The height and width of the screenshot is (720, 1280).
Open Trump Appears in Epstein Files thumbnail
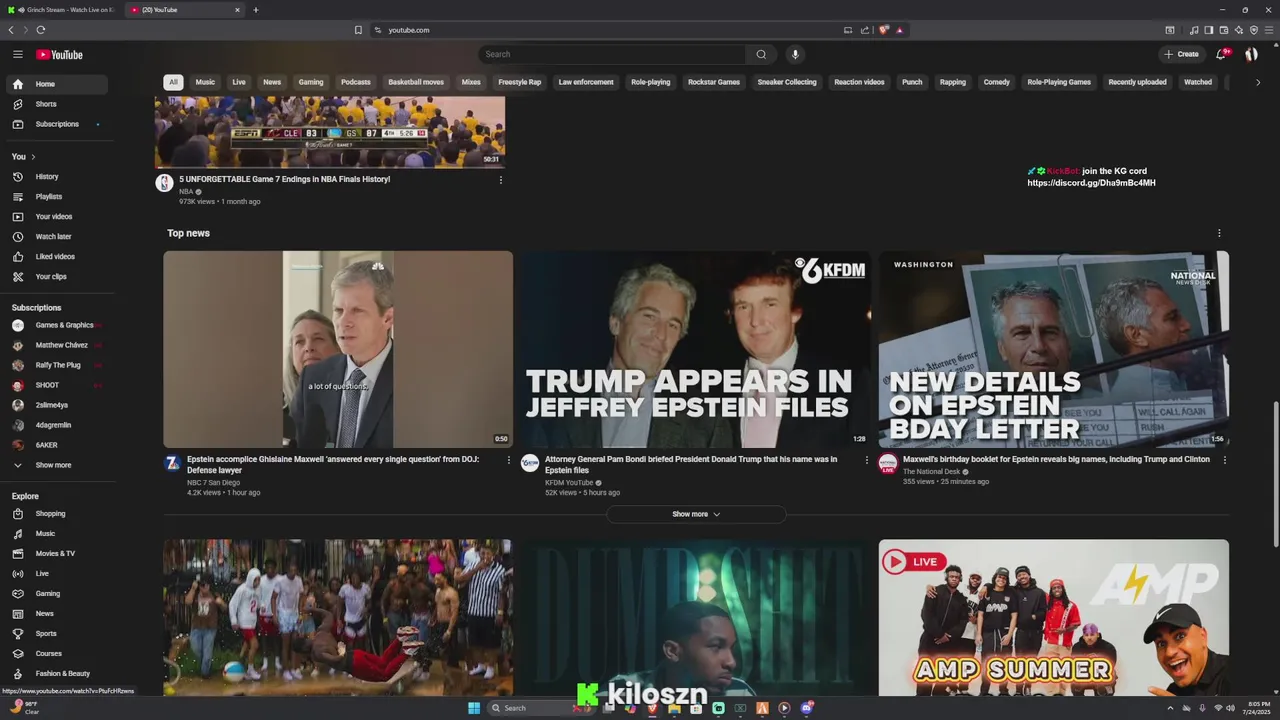click(x=696, y=349)
